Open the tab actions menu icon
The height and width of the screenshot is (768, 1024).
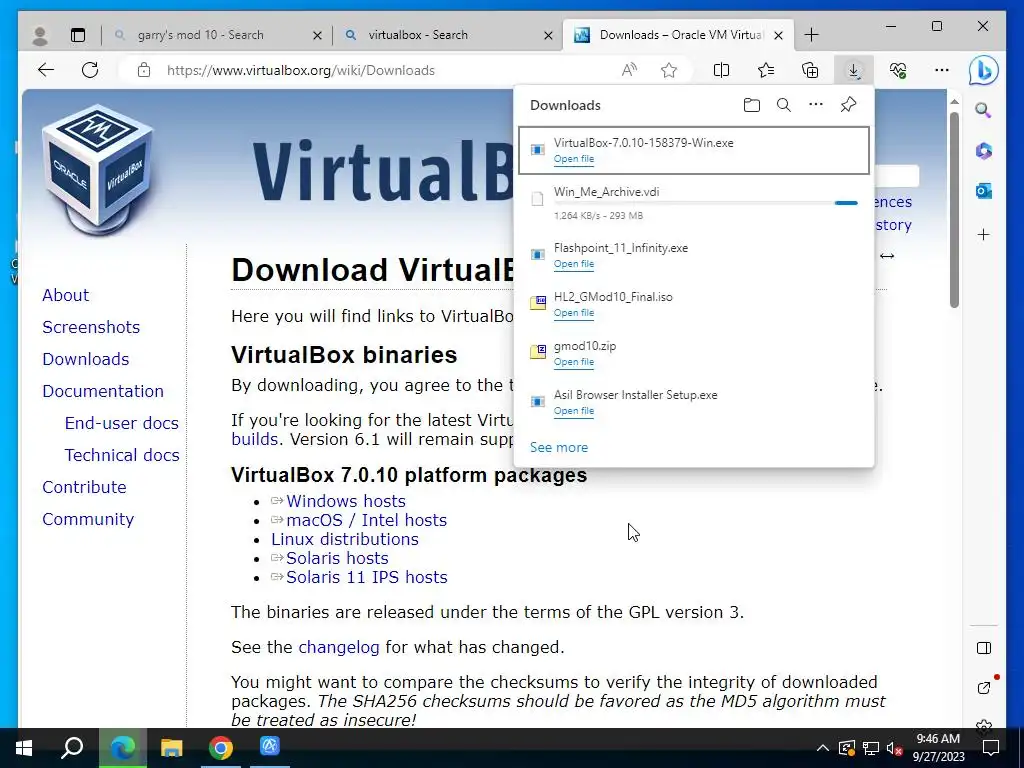coord(78,35)
